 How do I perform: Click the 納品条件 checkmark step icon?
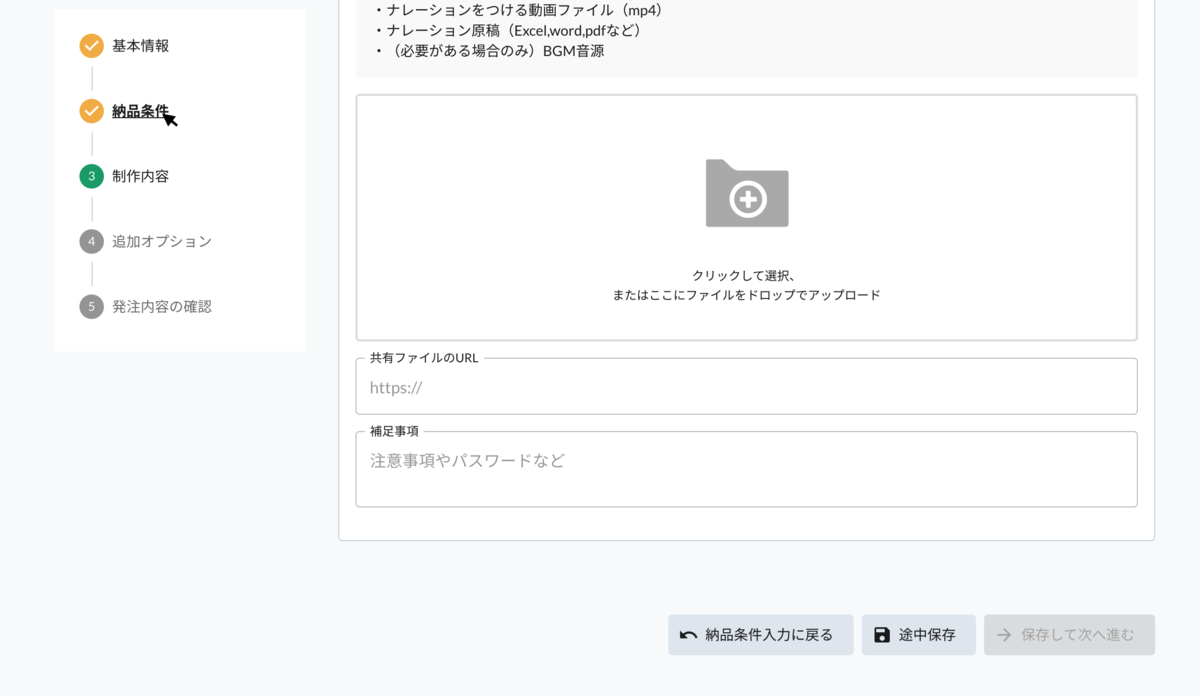pos(91,111)
